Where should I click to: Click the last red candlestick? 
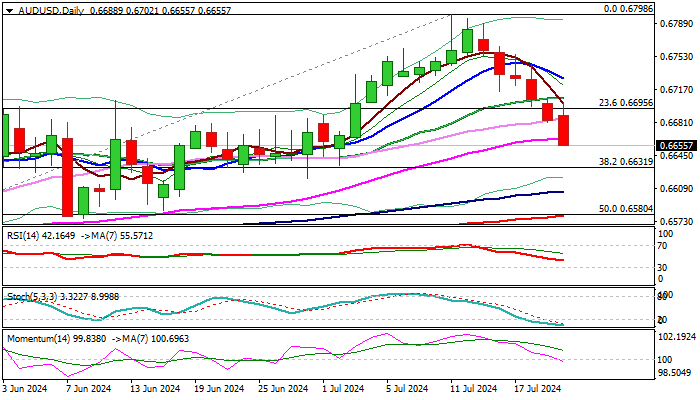pyautogui.click(x=563, y=130)
